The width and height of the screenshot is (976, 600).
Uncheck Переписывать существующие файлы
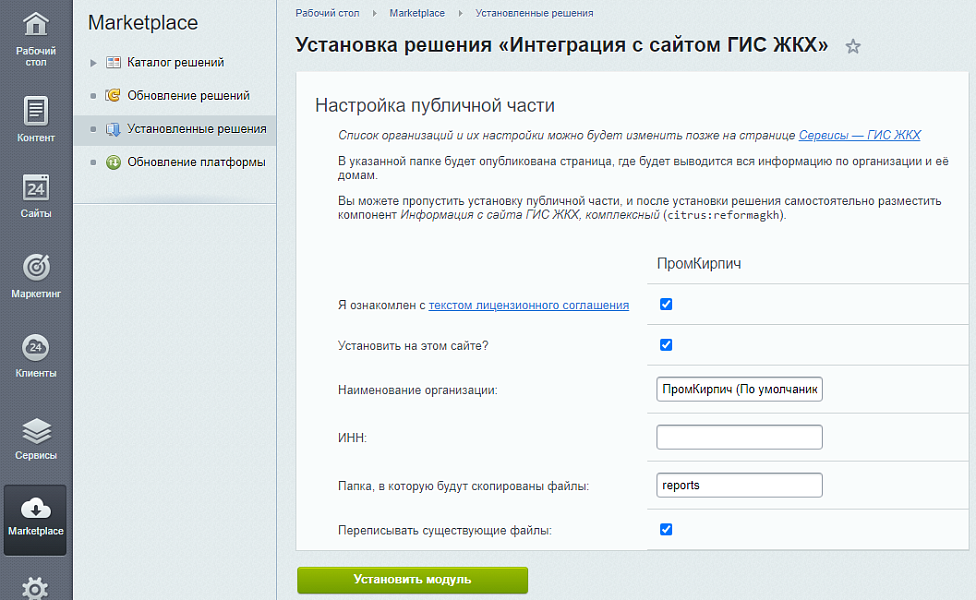pyautogui.click(x=666, y=530)
